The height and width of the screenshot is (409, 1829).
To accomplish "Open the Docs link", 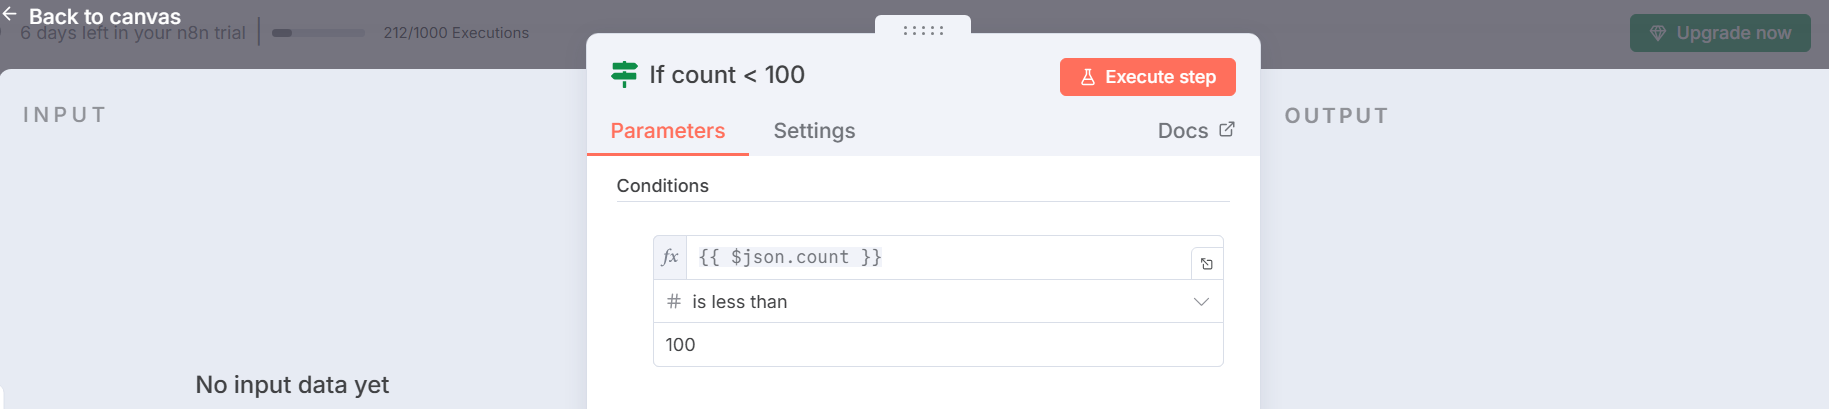I will 1183,131.
